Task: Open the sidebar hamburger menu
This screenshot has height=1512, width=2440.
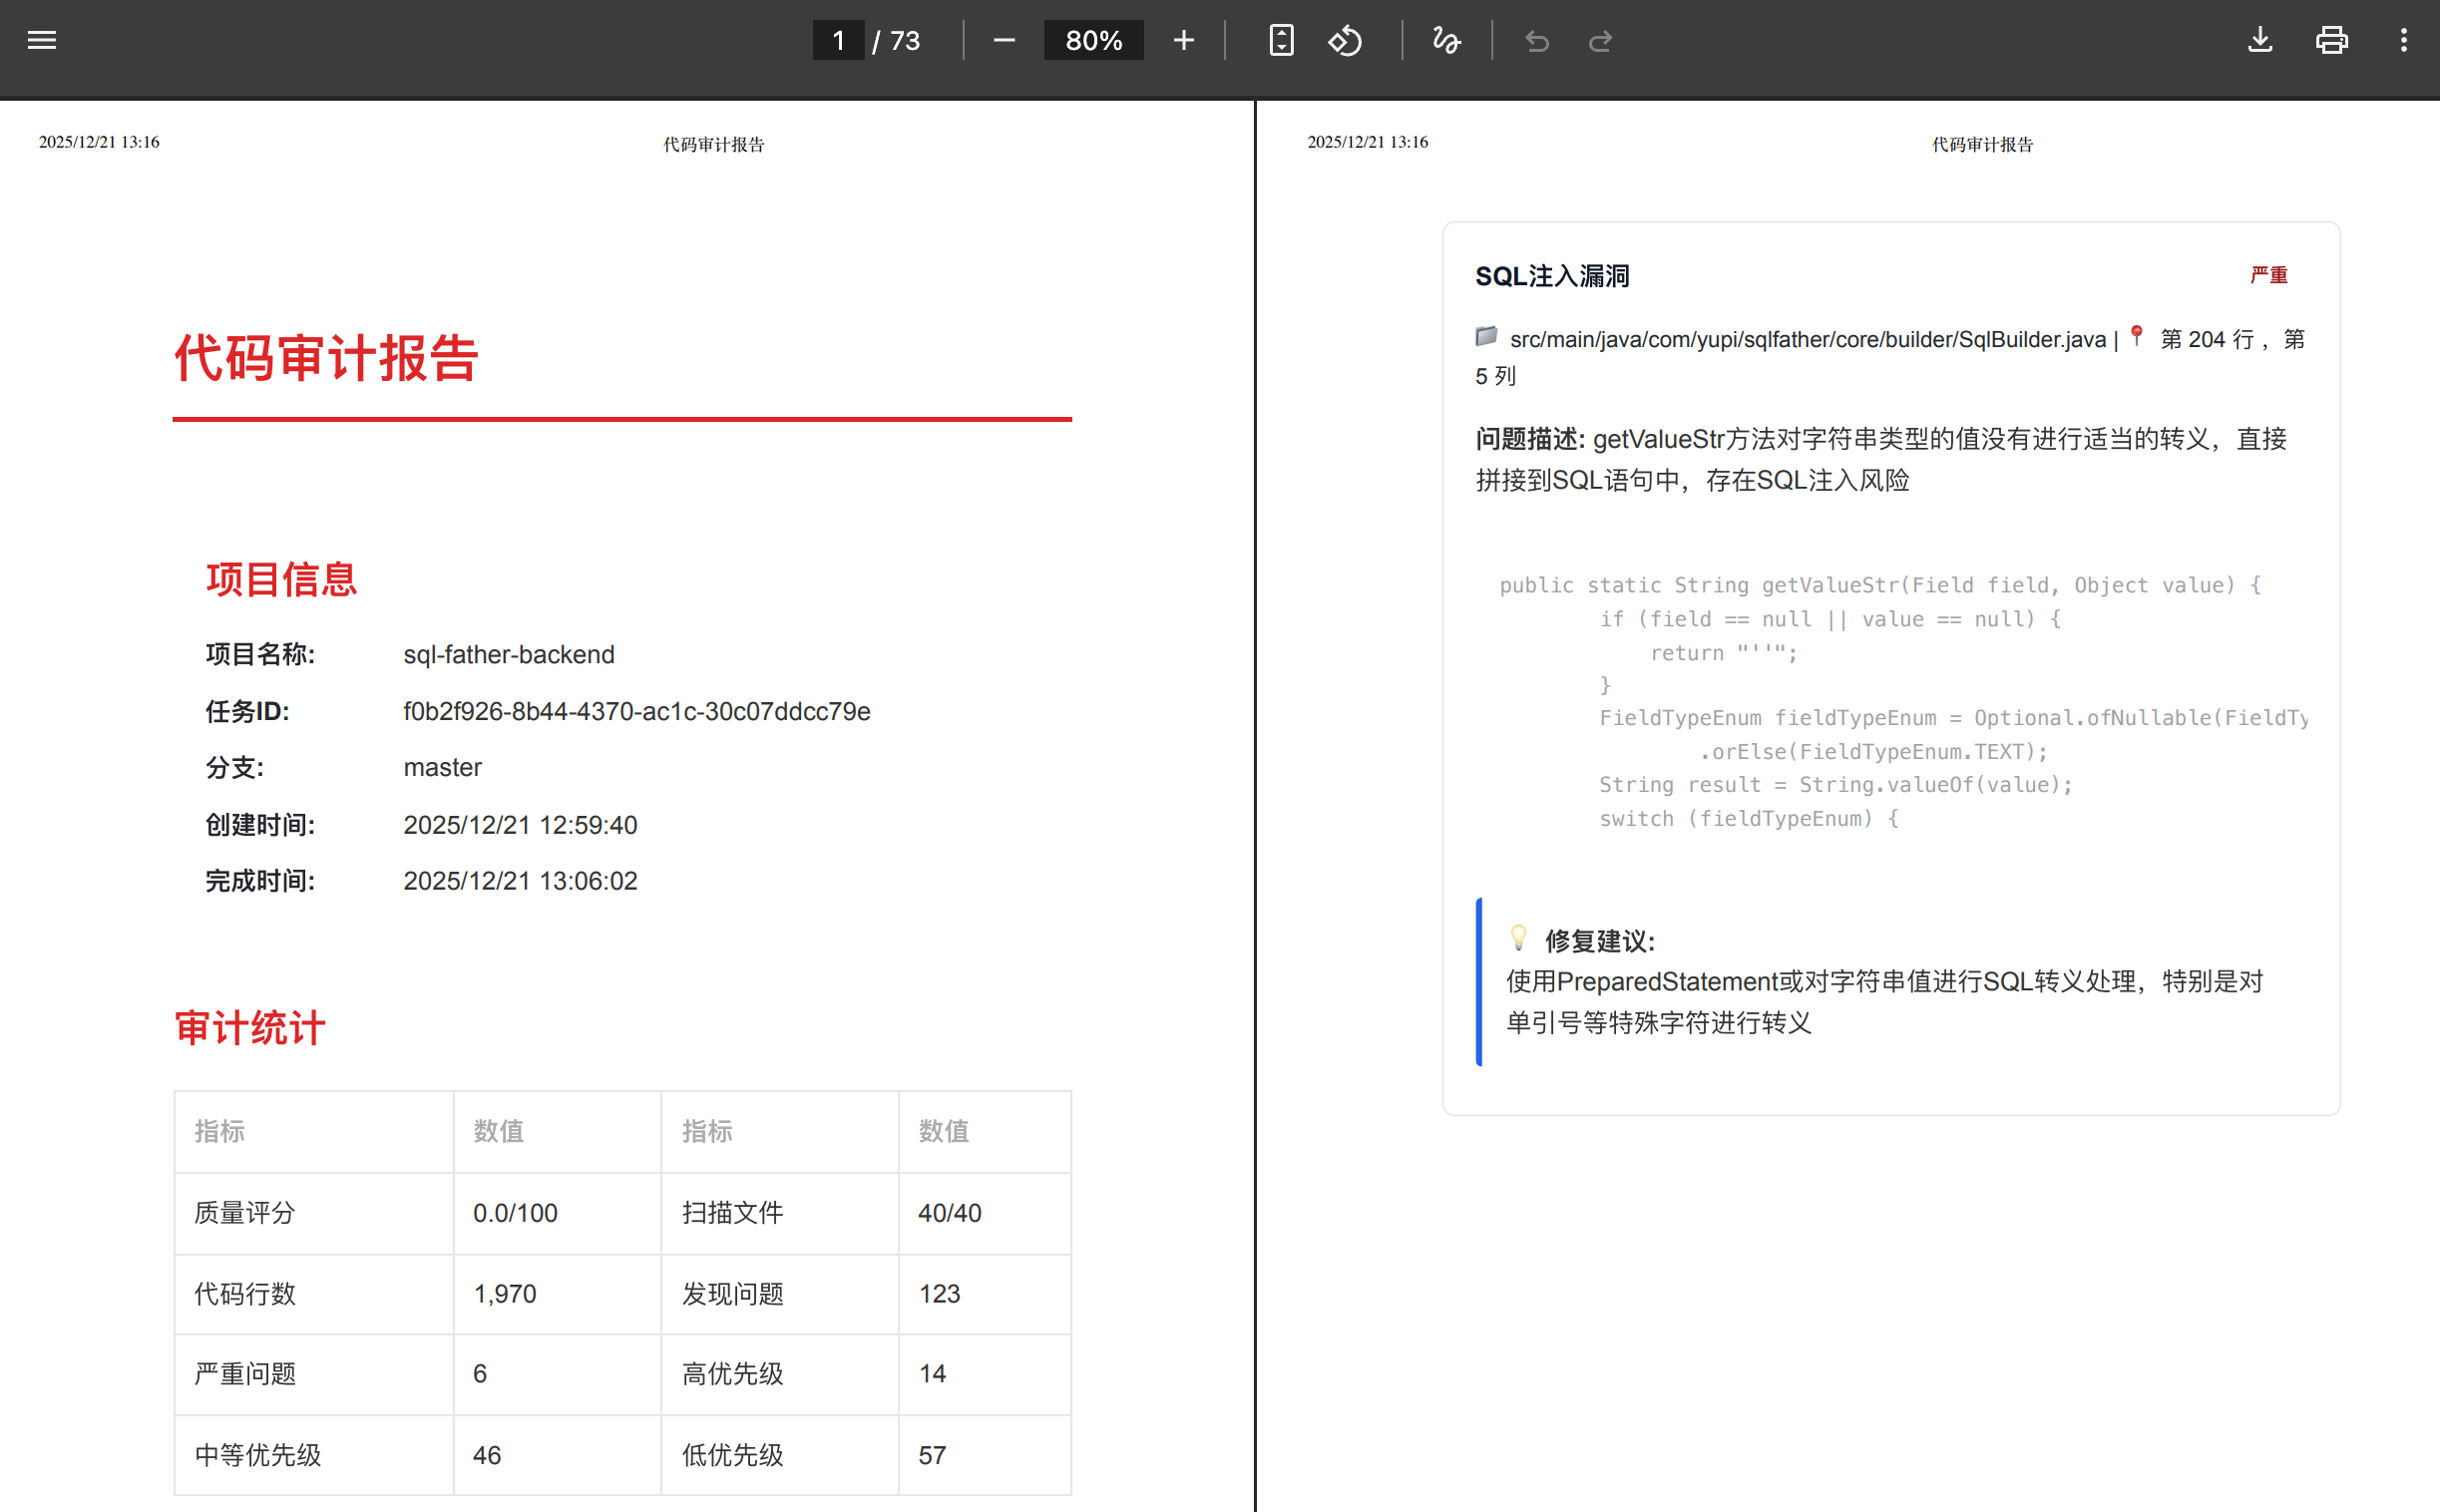Action: (41, 40)
